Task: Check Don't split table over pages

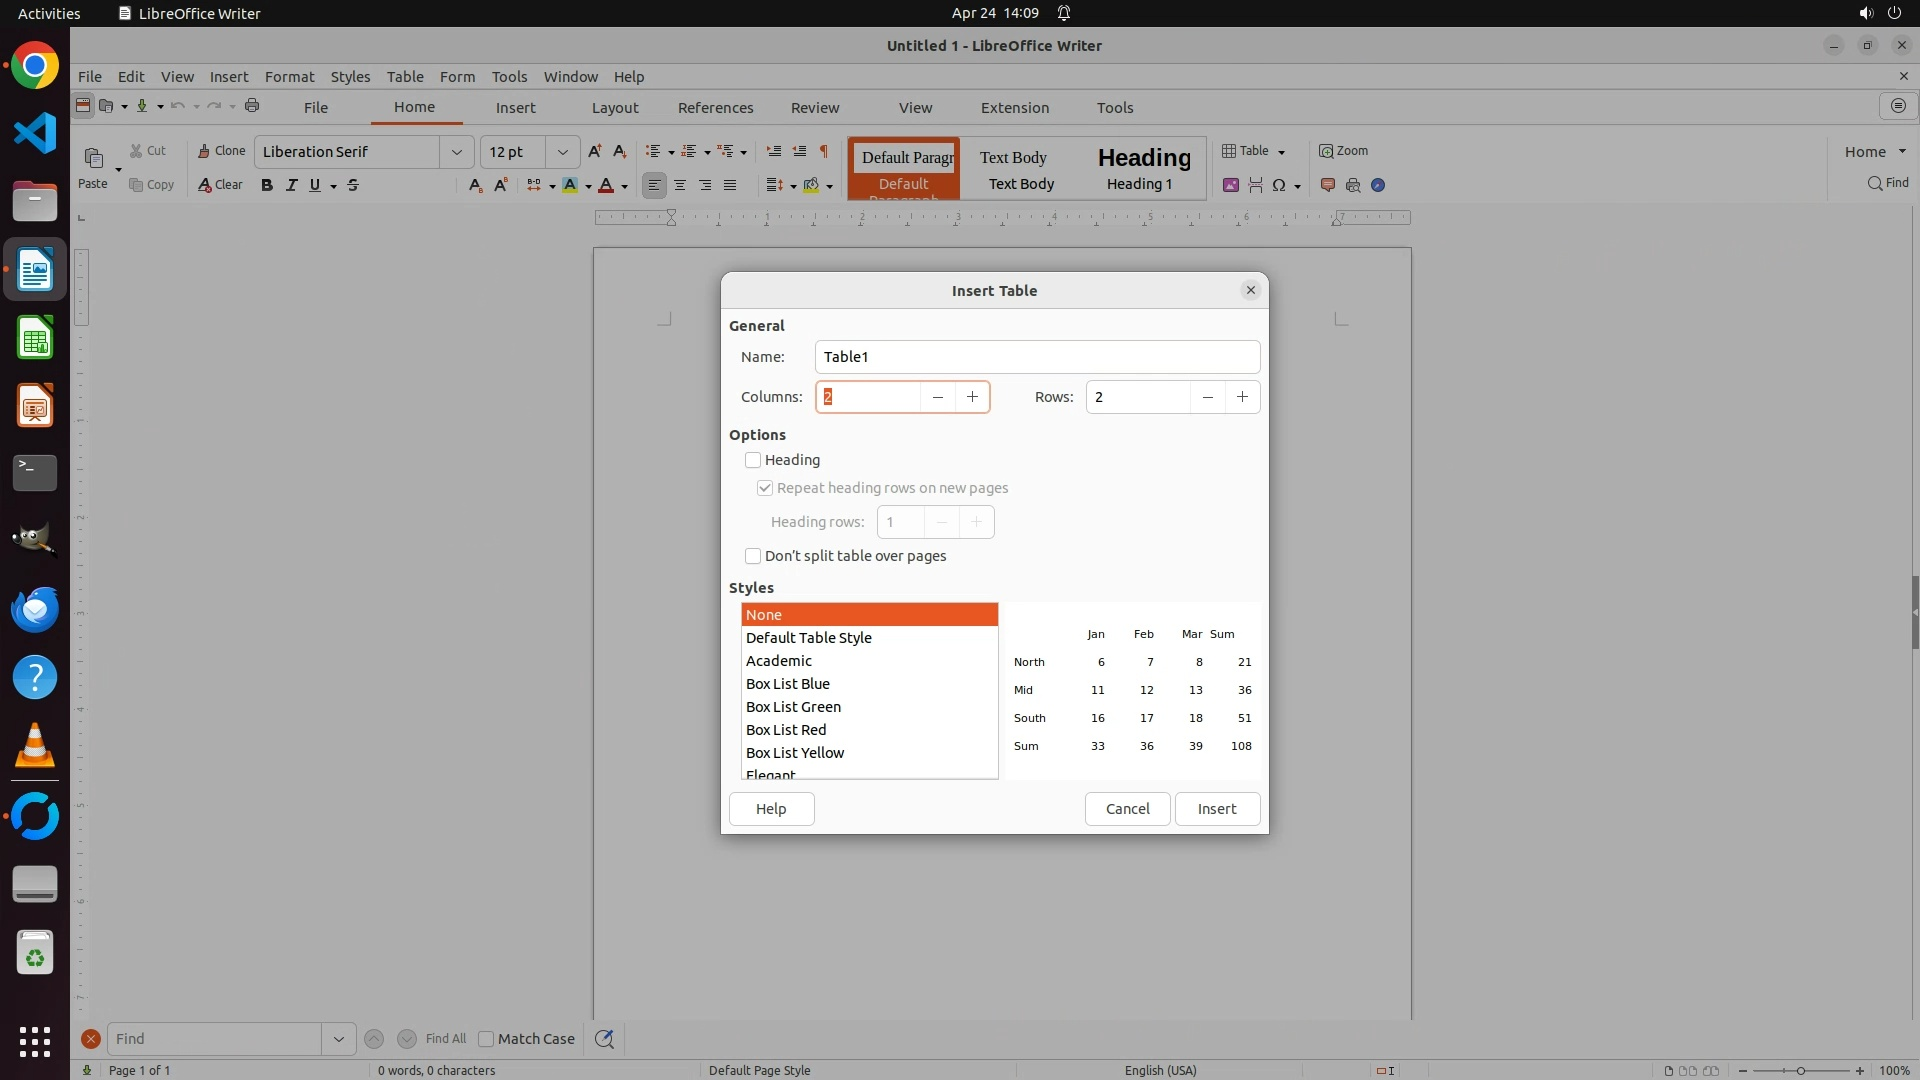Action: [753, 556]
